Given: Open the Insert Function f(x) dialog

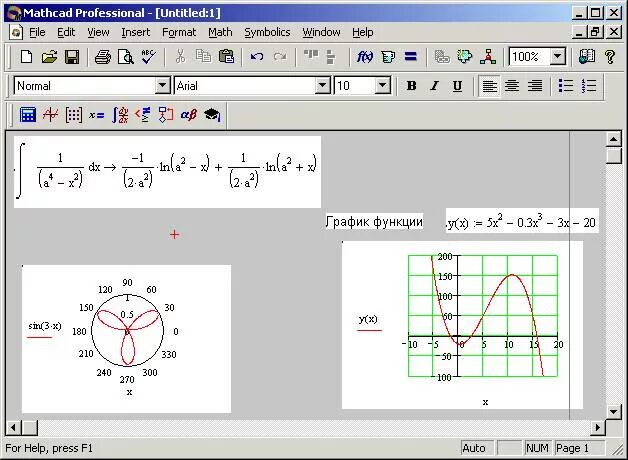Looking at the screenshot, I should (364, 57).
